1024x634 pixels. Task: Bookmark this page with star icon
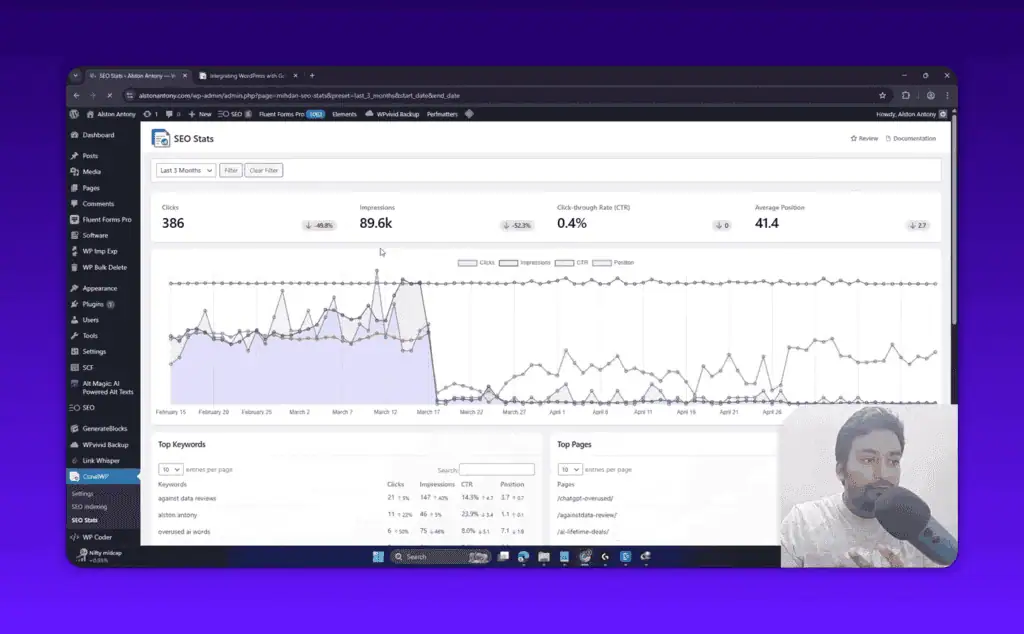pyautogui.click(x=882, y=95)
